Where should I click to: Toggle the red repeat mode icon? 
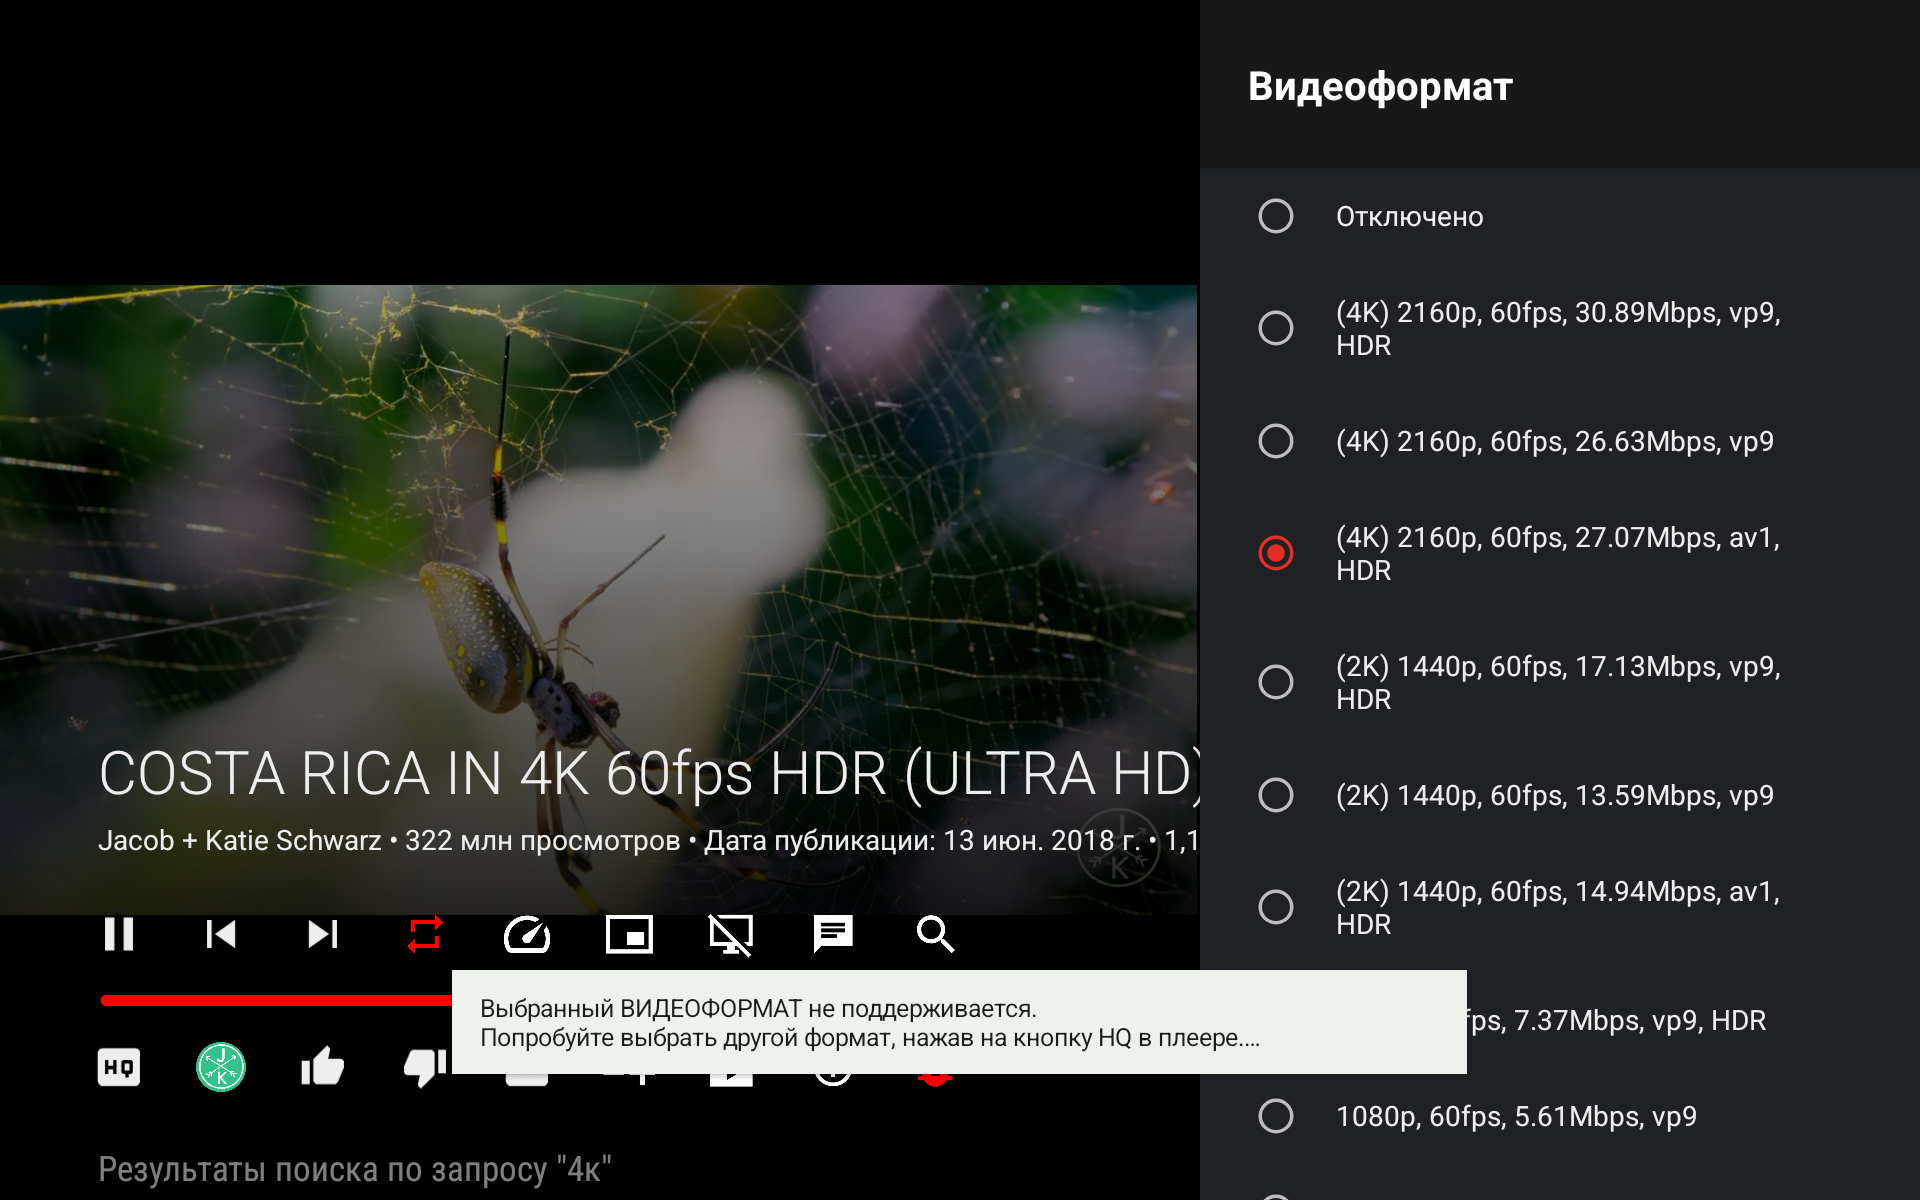click(x=425, y=935)
